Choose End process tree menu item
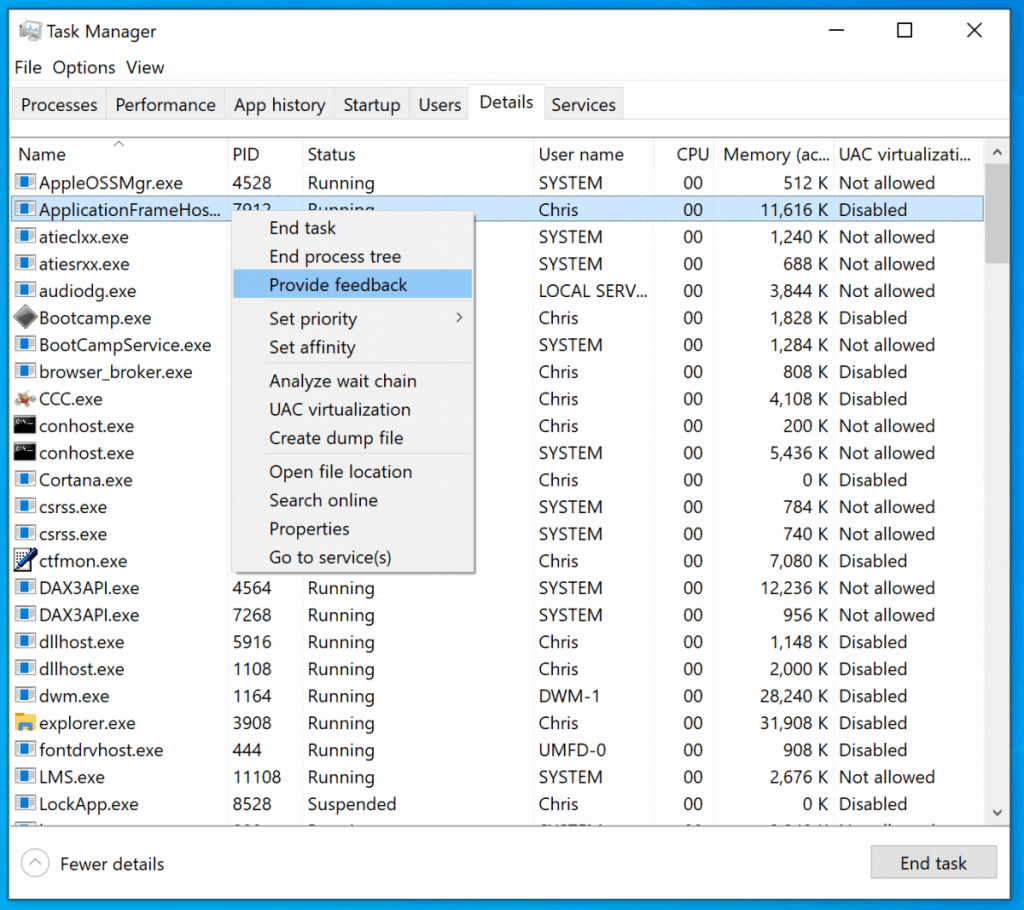The image size is (1024, 910). tap(352, 256)
